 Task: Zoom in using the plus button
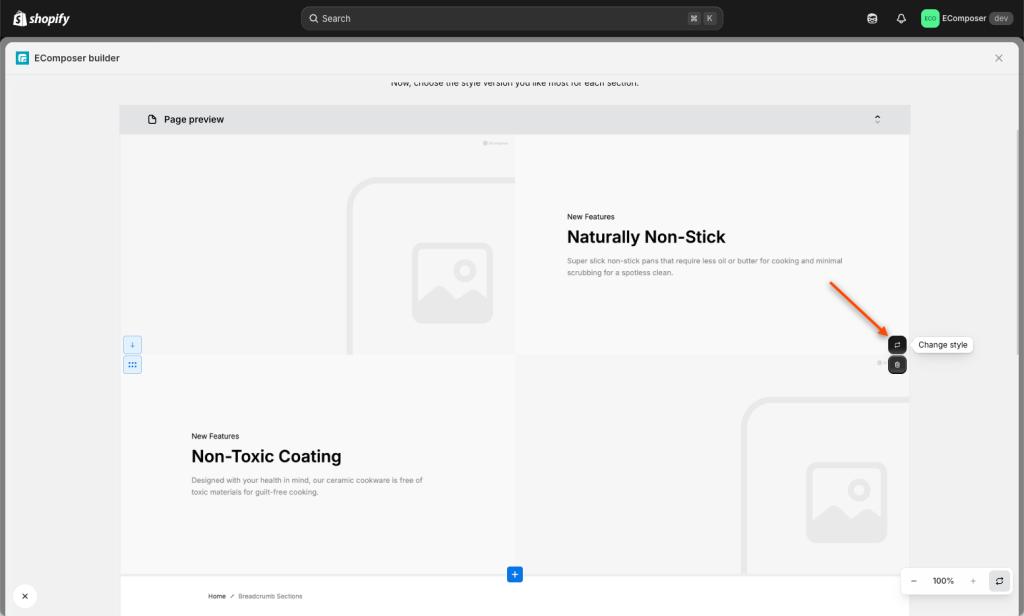coord(973,581)
